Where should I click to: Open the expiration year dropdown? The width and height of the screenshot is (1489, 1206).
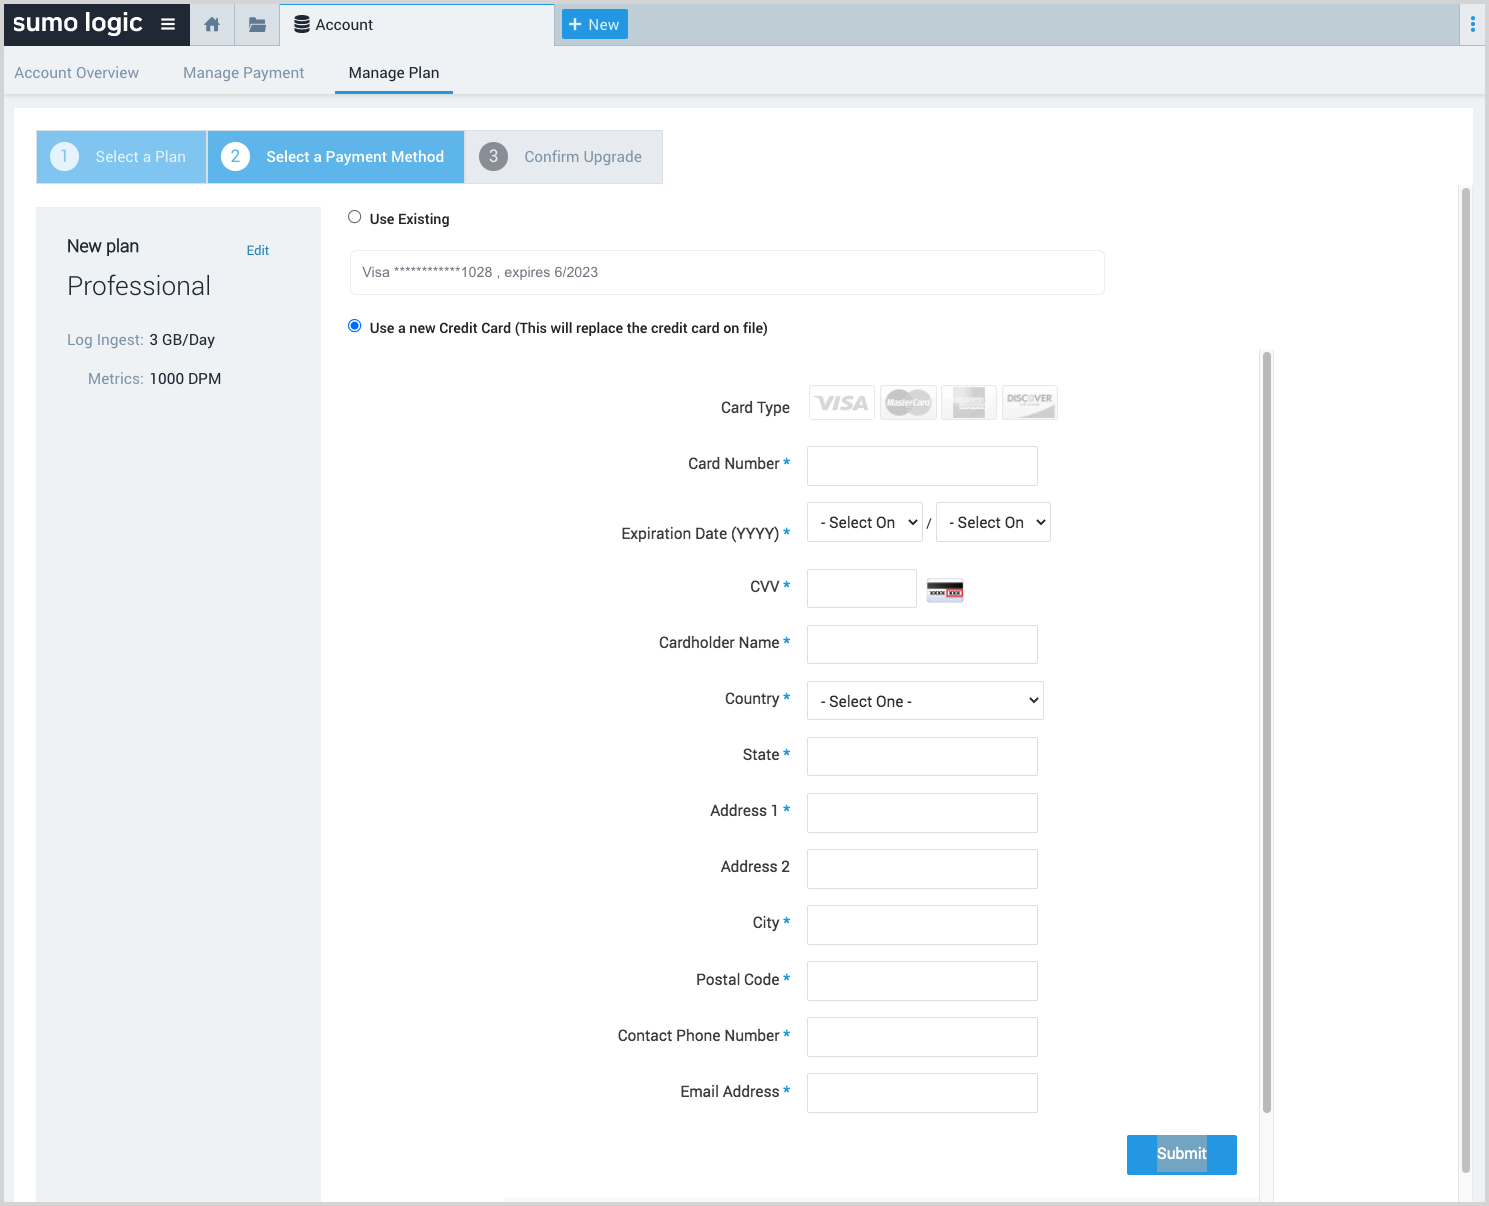point(993,522)
